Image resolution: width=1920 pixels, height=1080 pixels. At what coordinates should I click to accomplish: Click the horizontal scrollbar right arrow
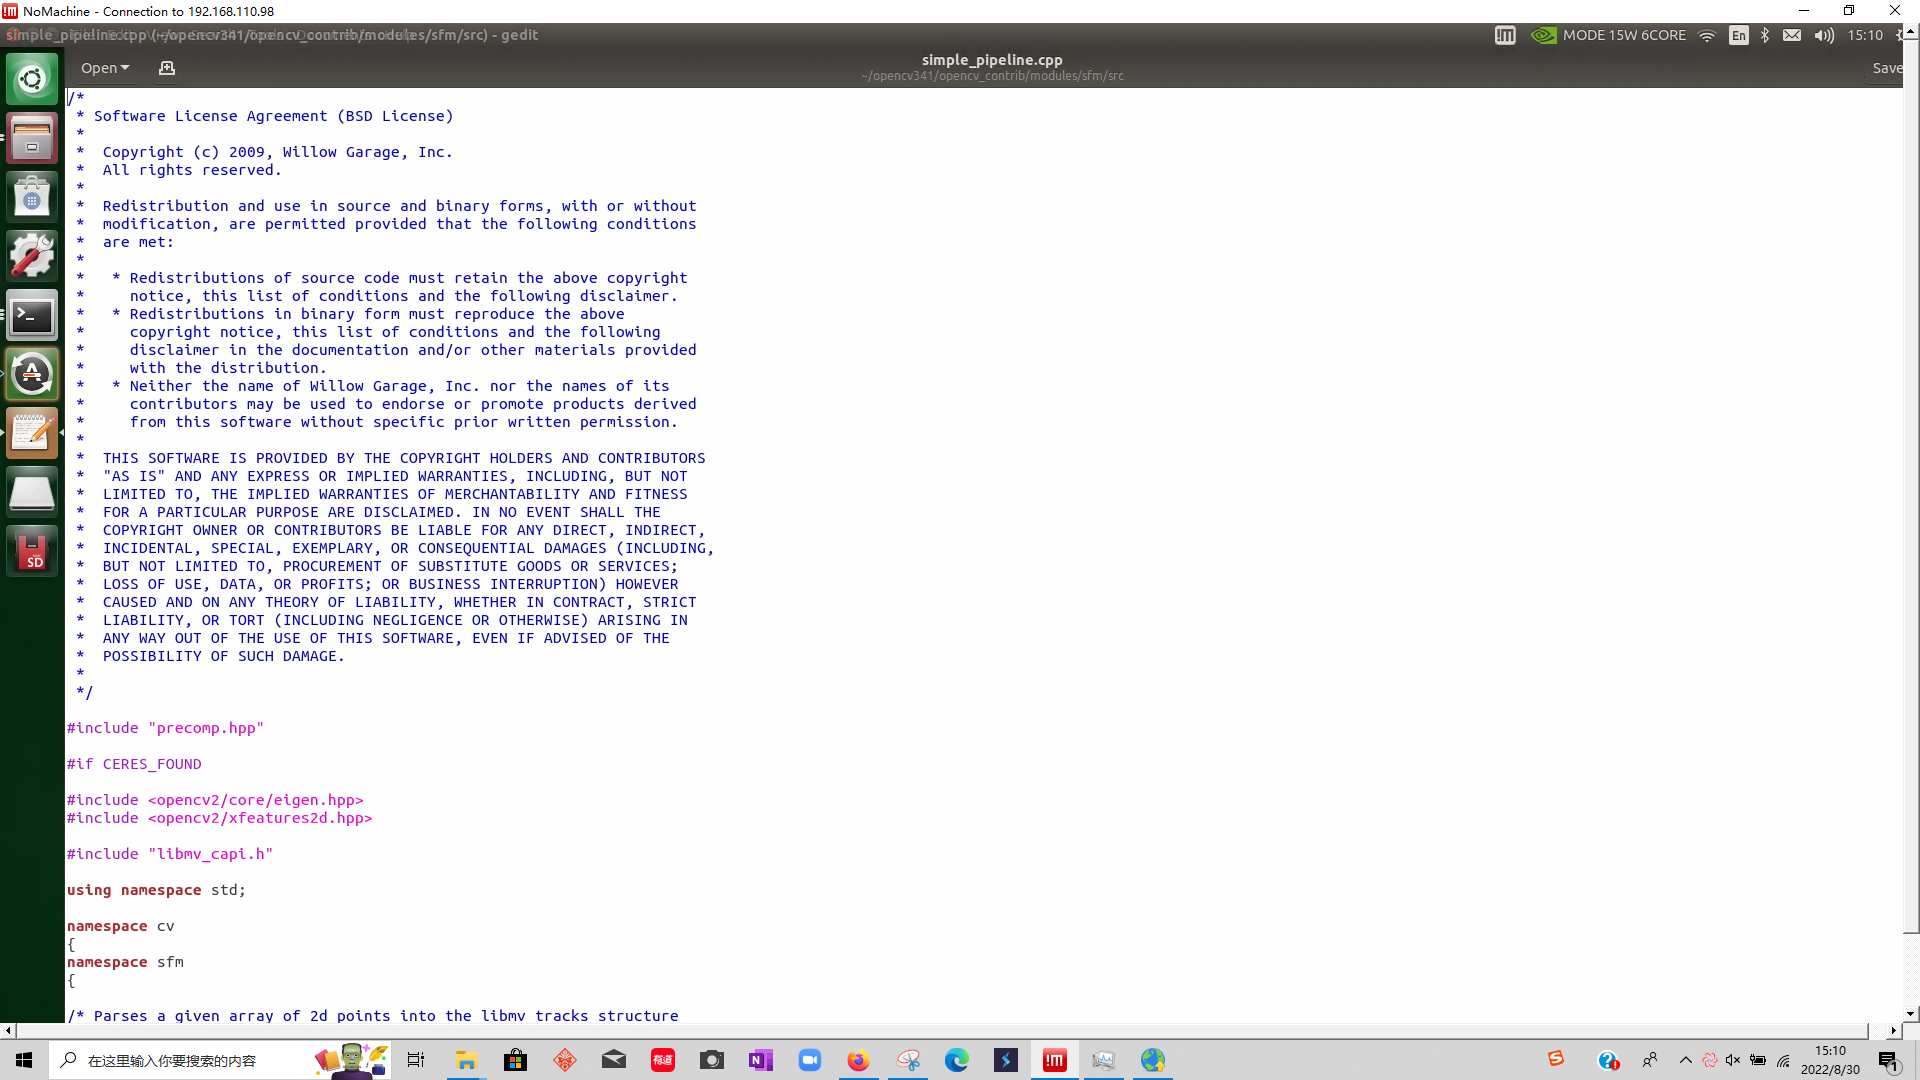tap(1893, 1030)
